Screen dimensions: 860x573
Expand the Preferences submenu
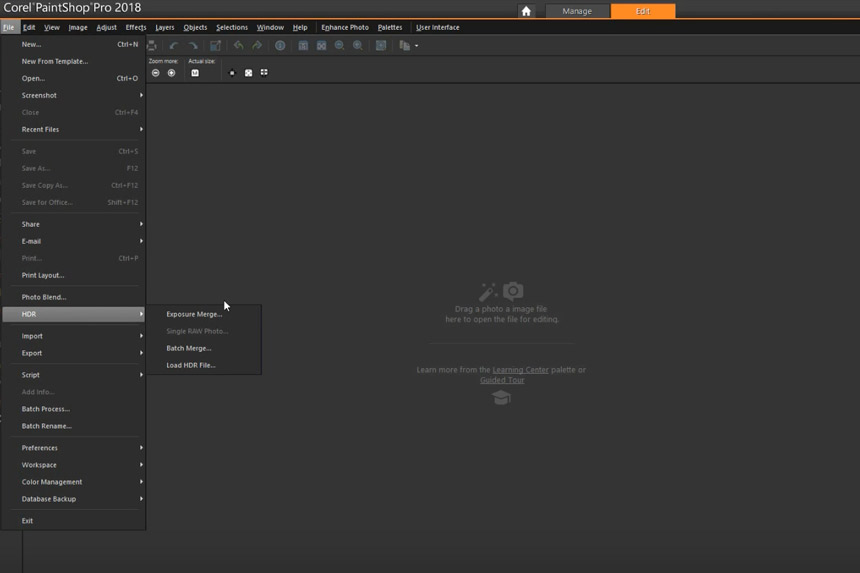click(x=73, y=448)
